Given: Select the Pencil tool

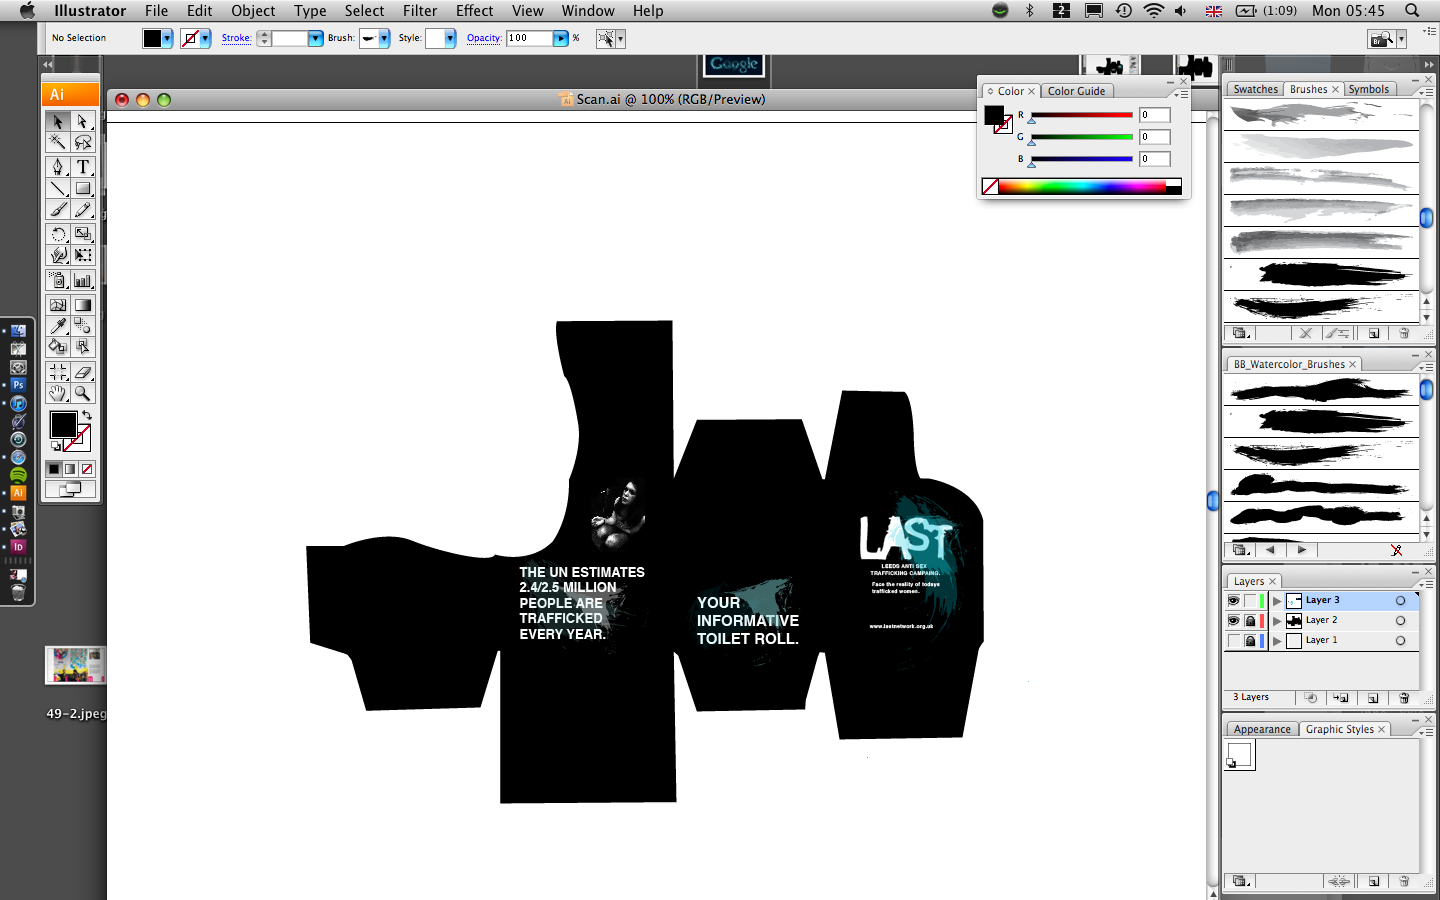Looking at the screenshot, I should pos(83,209).
